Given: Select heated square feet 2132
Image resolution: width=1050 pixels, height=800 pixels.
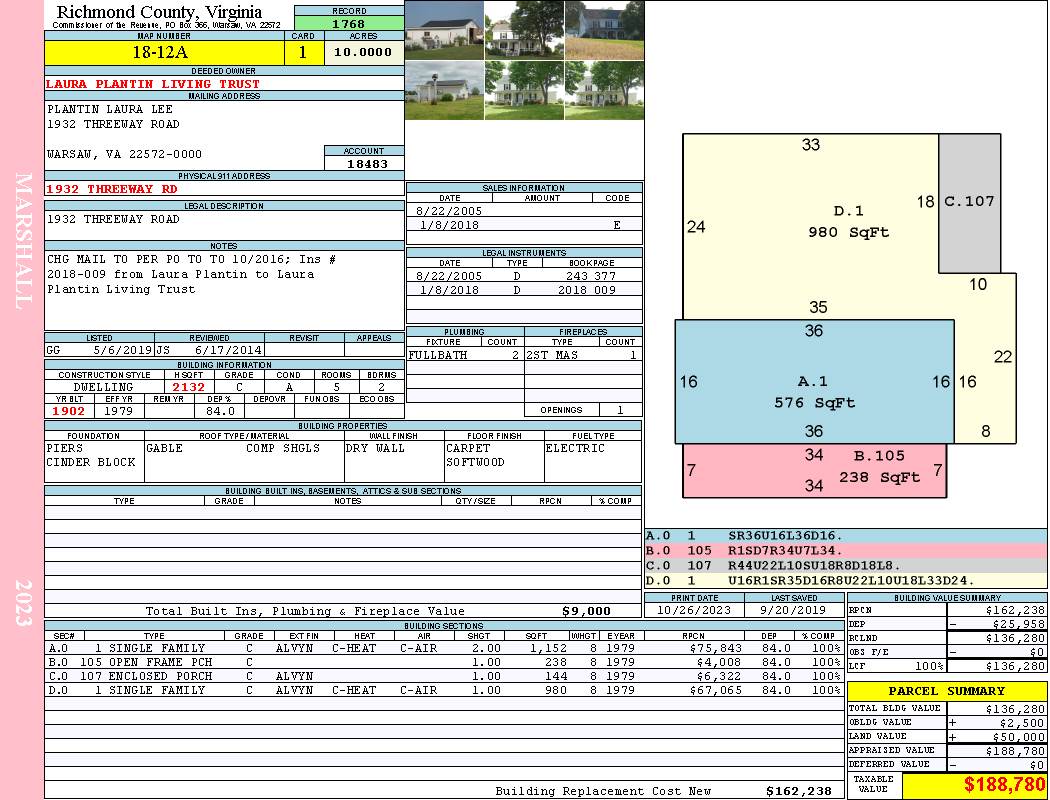Looking at the screenshot, I should tap(189, 387).
